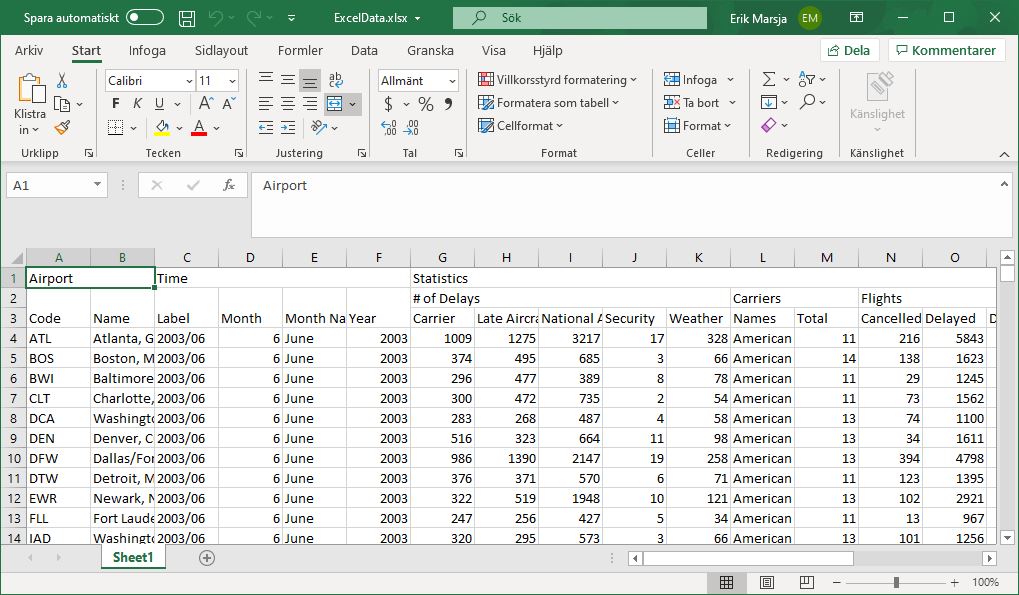The width and height of the screenshot is (1019, 595).
Task: Click the Cut scissors icon
Action: (62, 81)
